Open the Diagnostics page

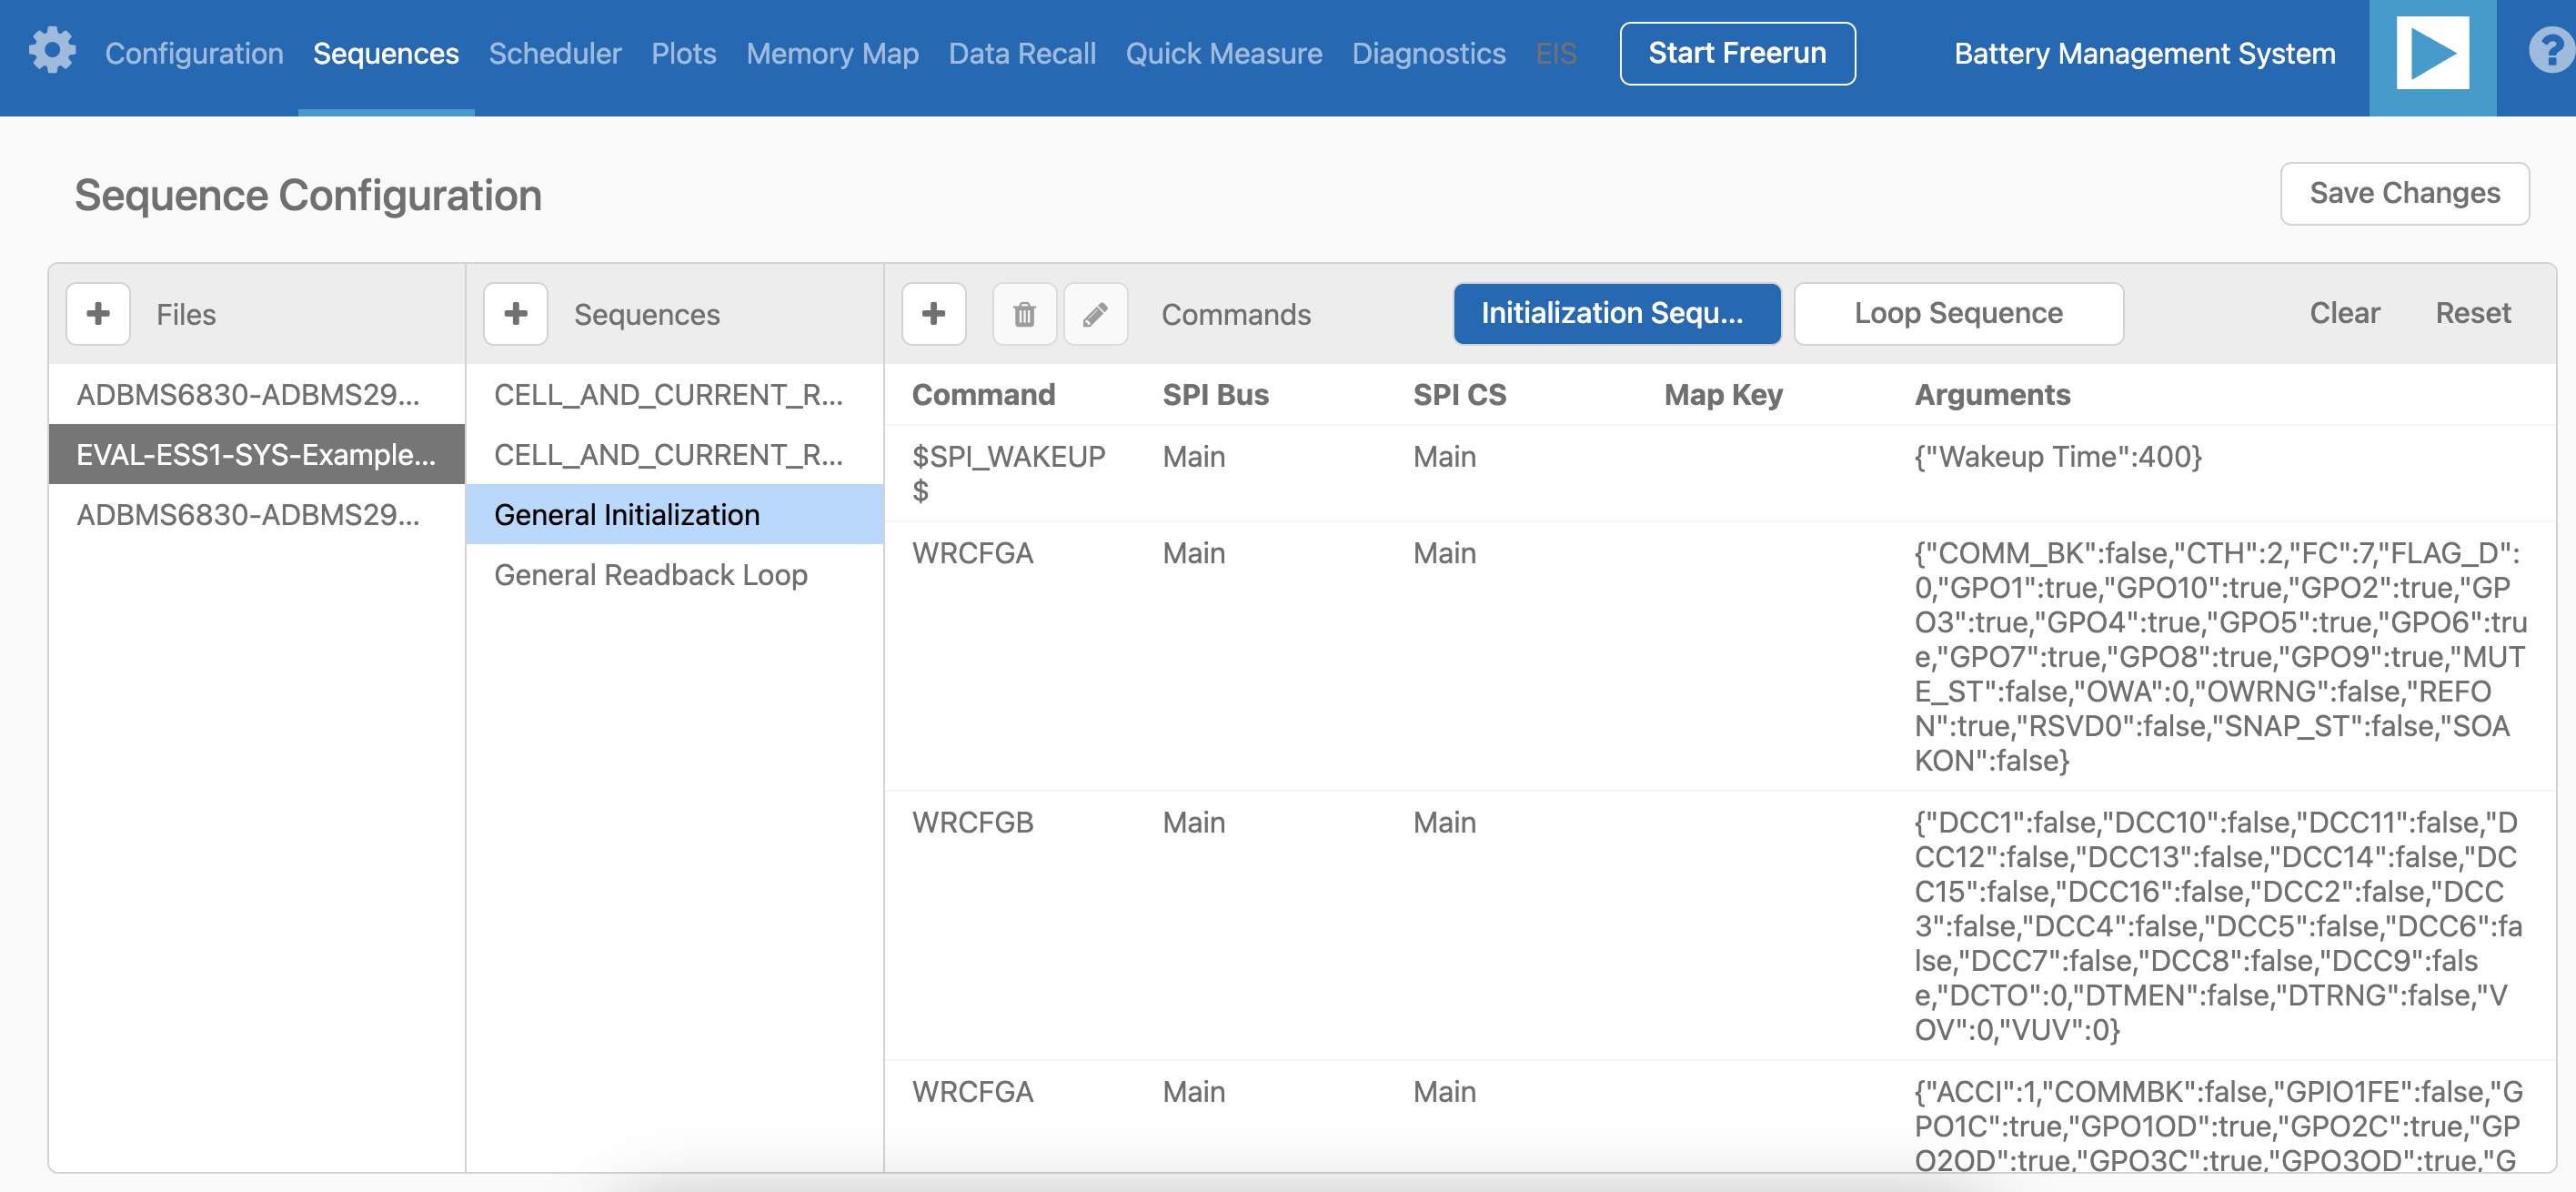click(1429, 53)
